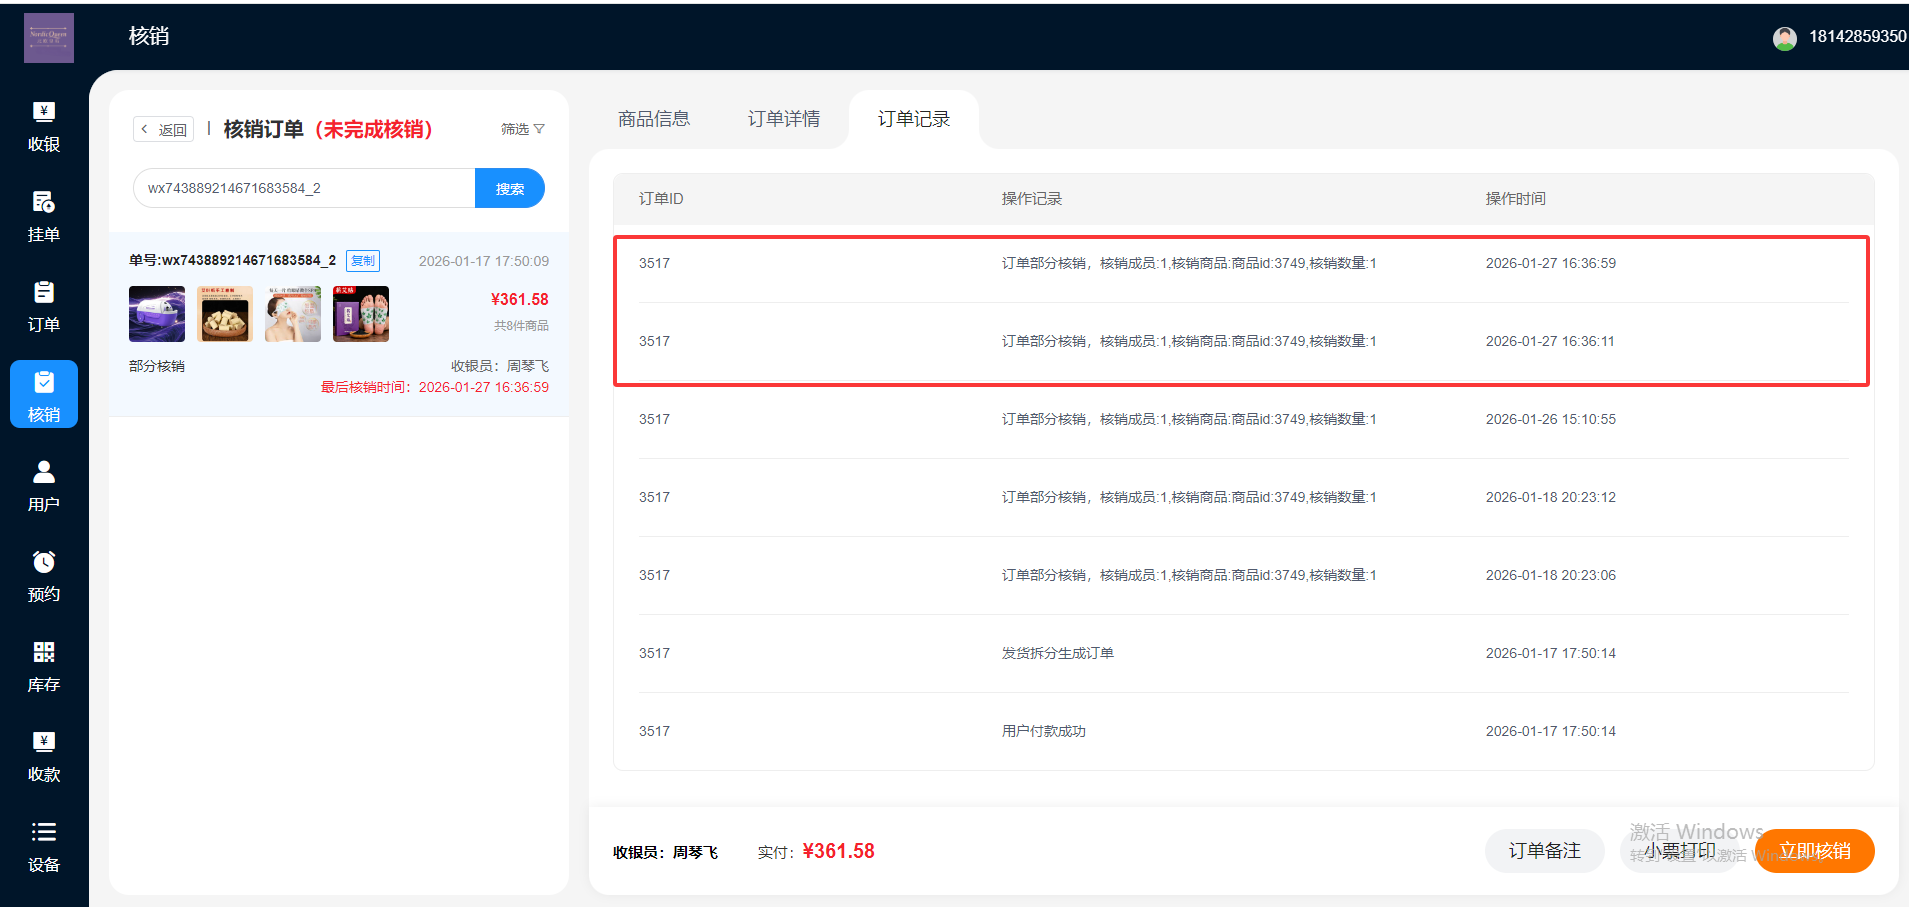Open the 收款 payment collection icon
1909x907 pixels.
click(44, 742)
